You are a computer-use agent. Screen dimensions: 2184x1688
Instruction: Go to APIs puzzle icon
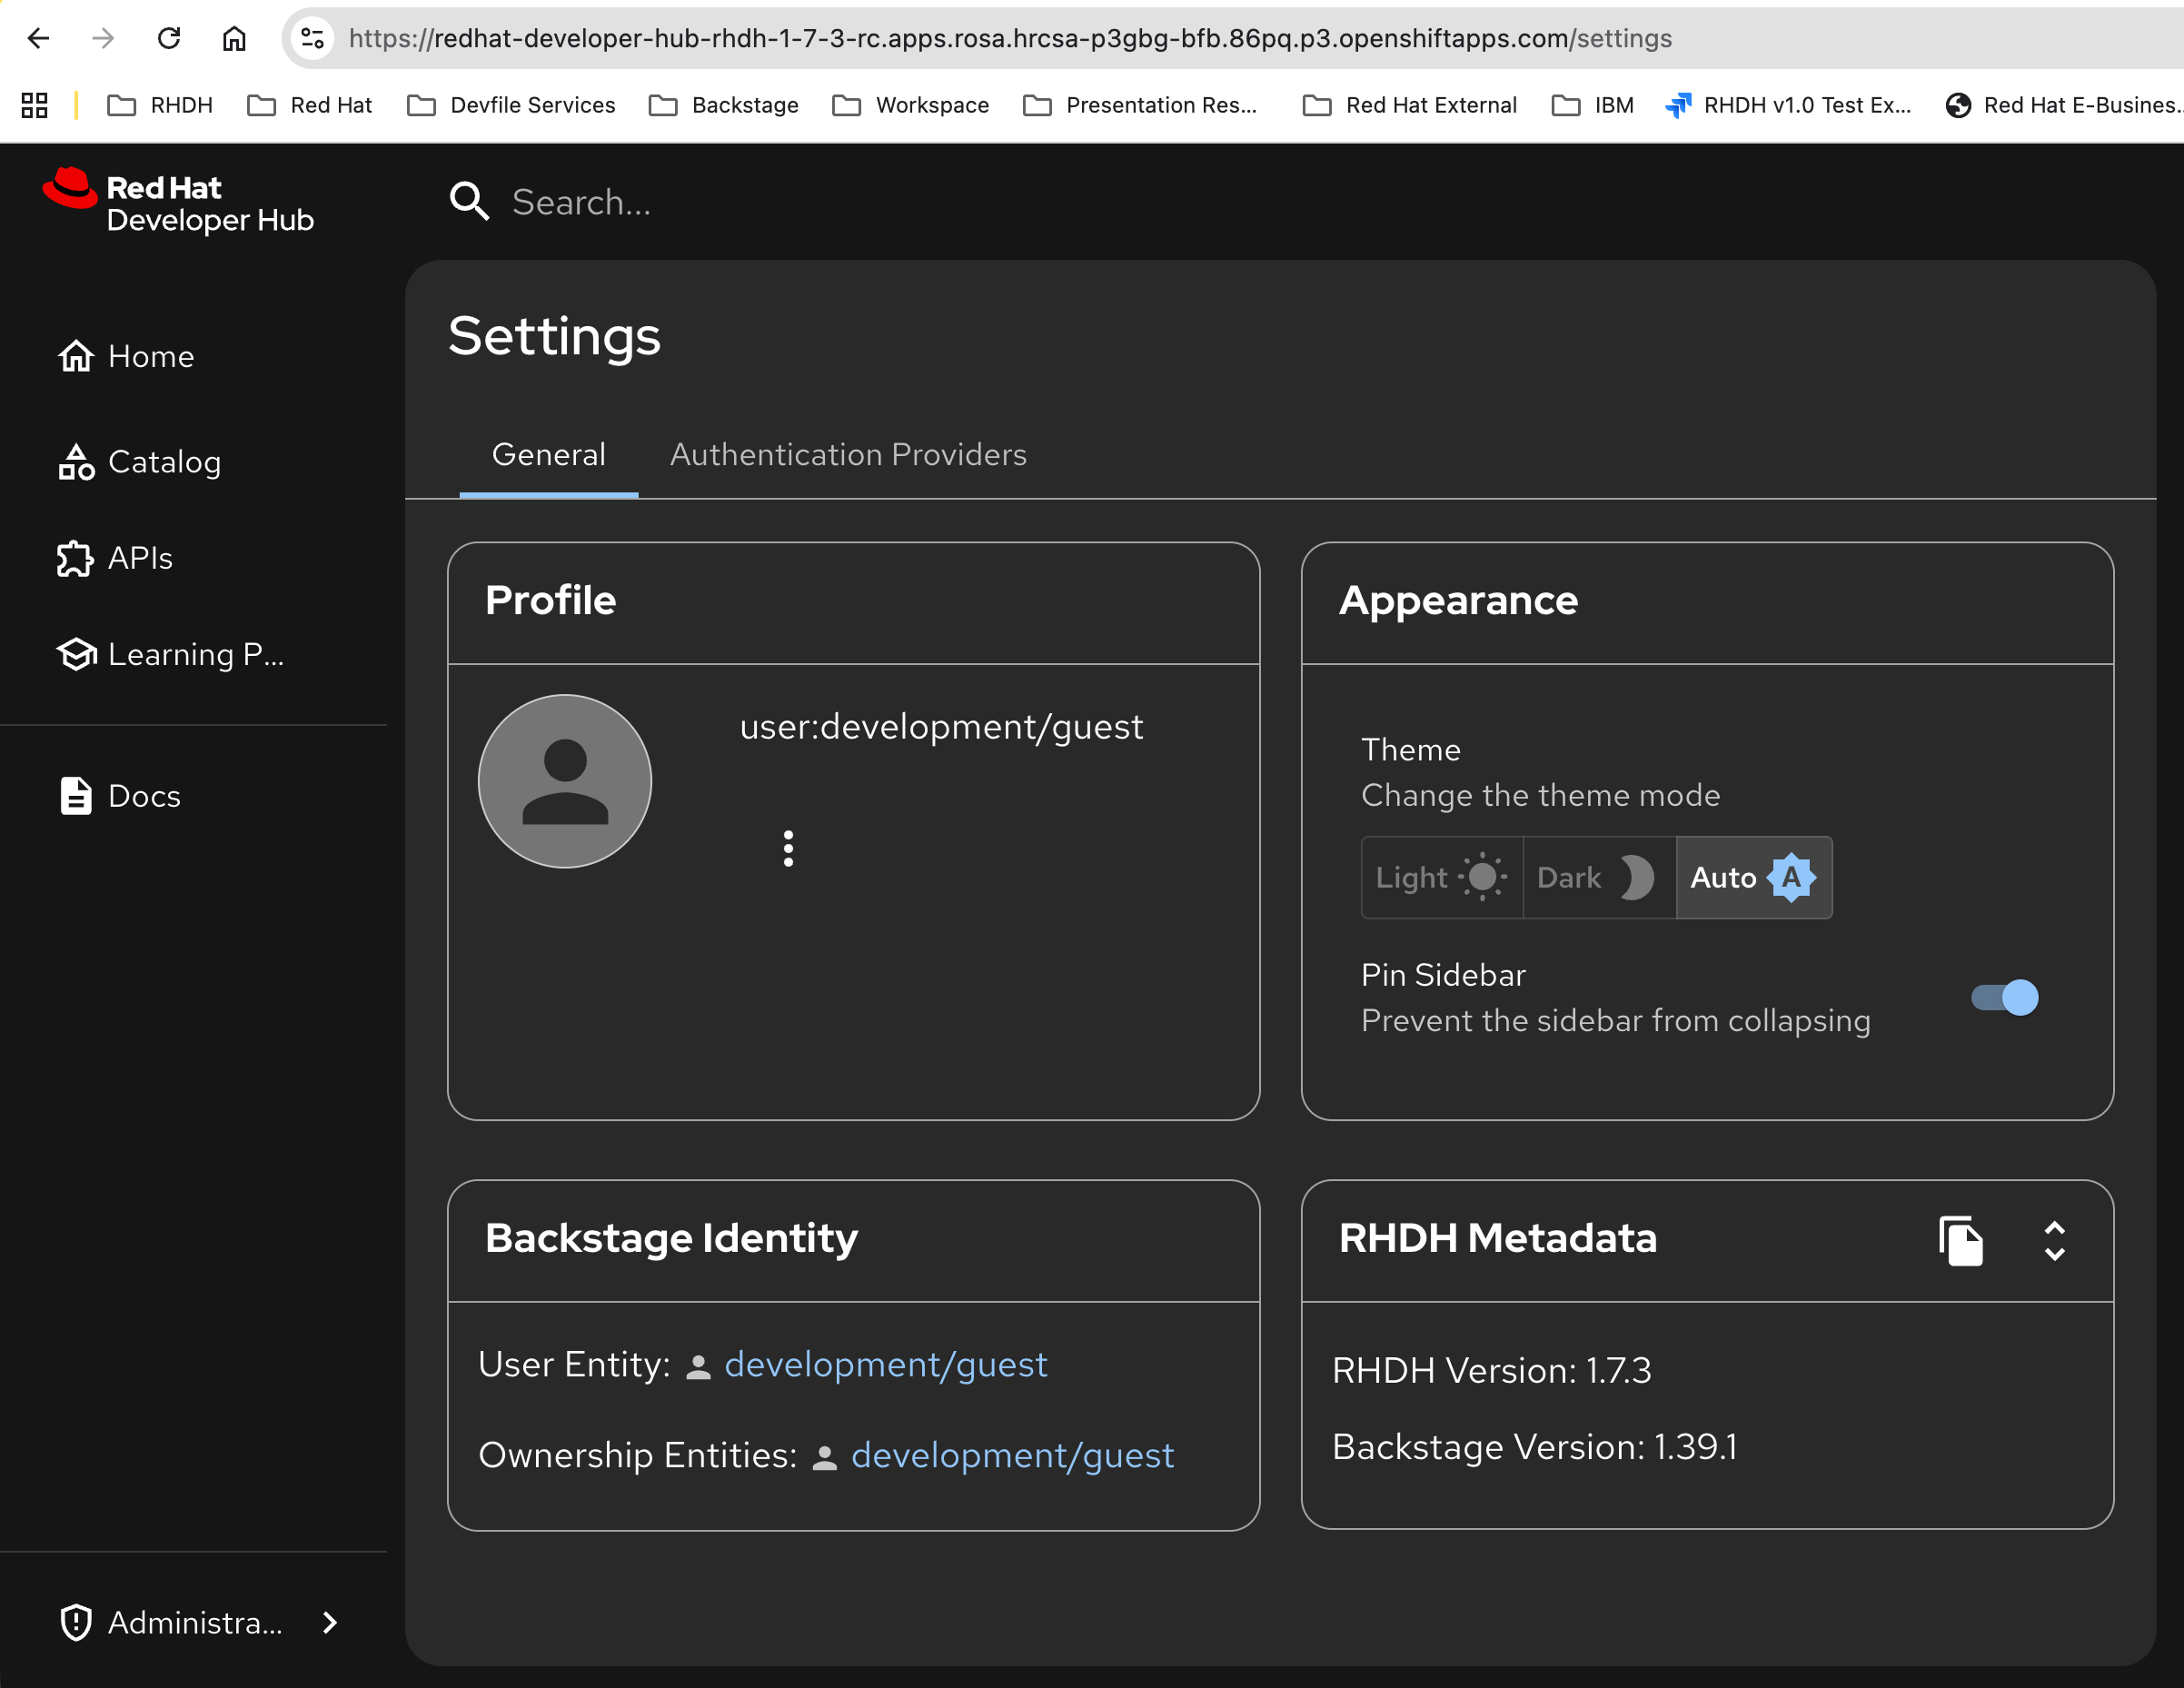[75, 558]
